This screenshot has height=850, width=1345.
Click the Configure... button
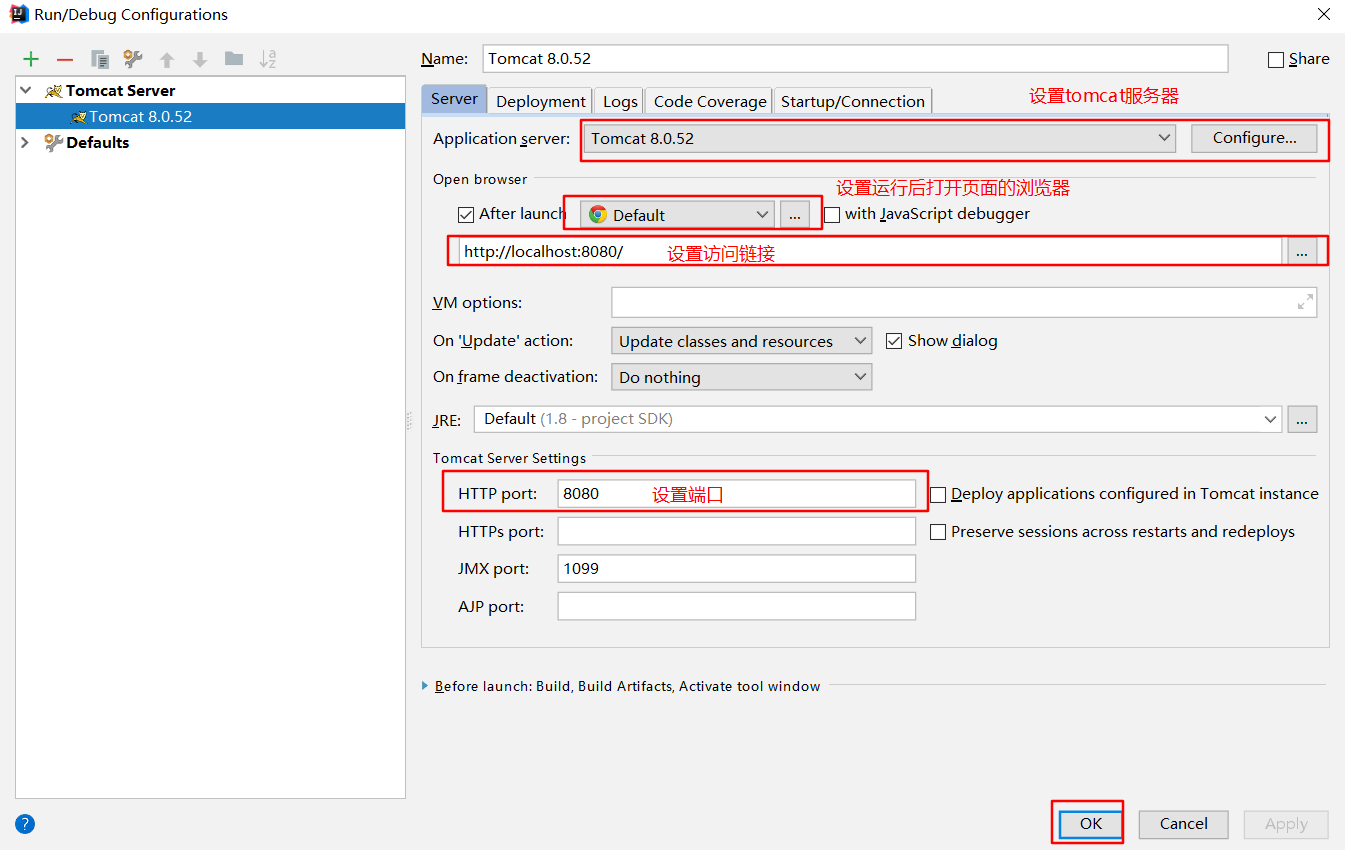pos(1254,138)
